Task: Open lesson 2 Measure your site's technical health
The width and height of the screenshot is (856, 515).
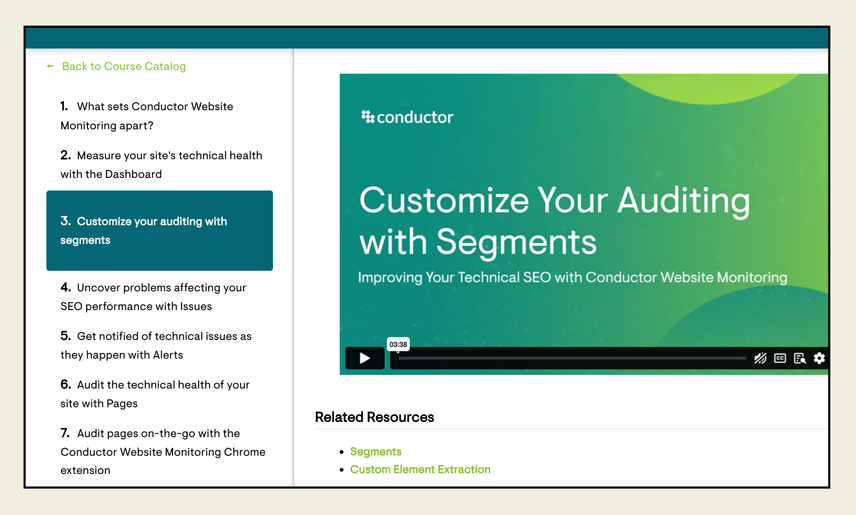Action: [161, 164]
